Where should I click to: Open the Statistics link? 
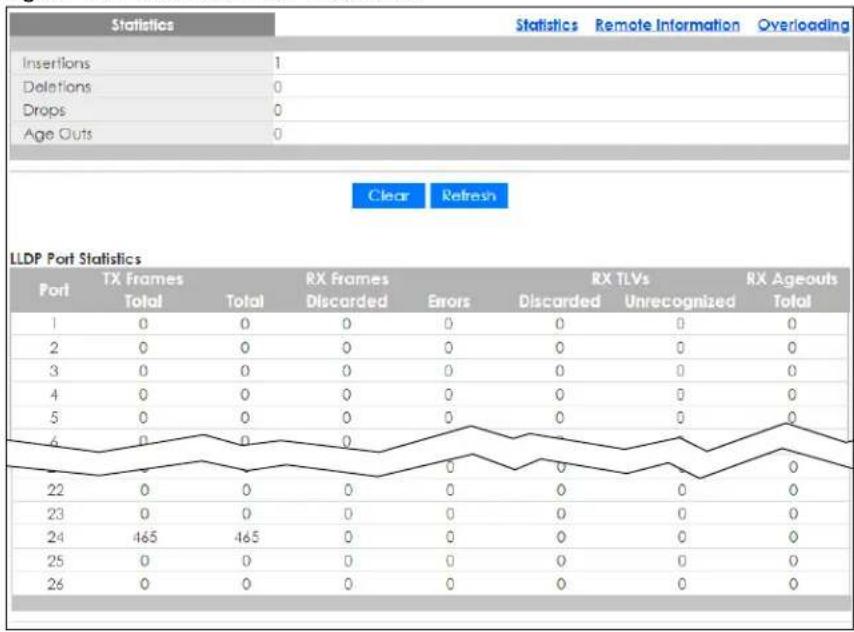click(546, 25)
